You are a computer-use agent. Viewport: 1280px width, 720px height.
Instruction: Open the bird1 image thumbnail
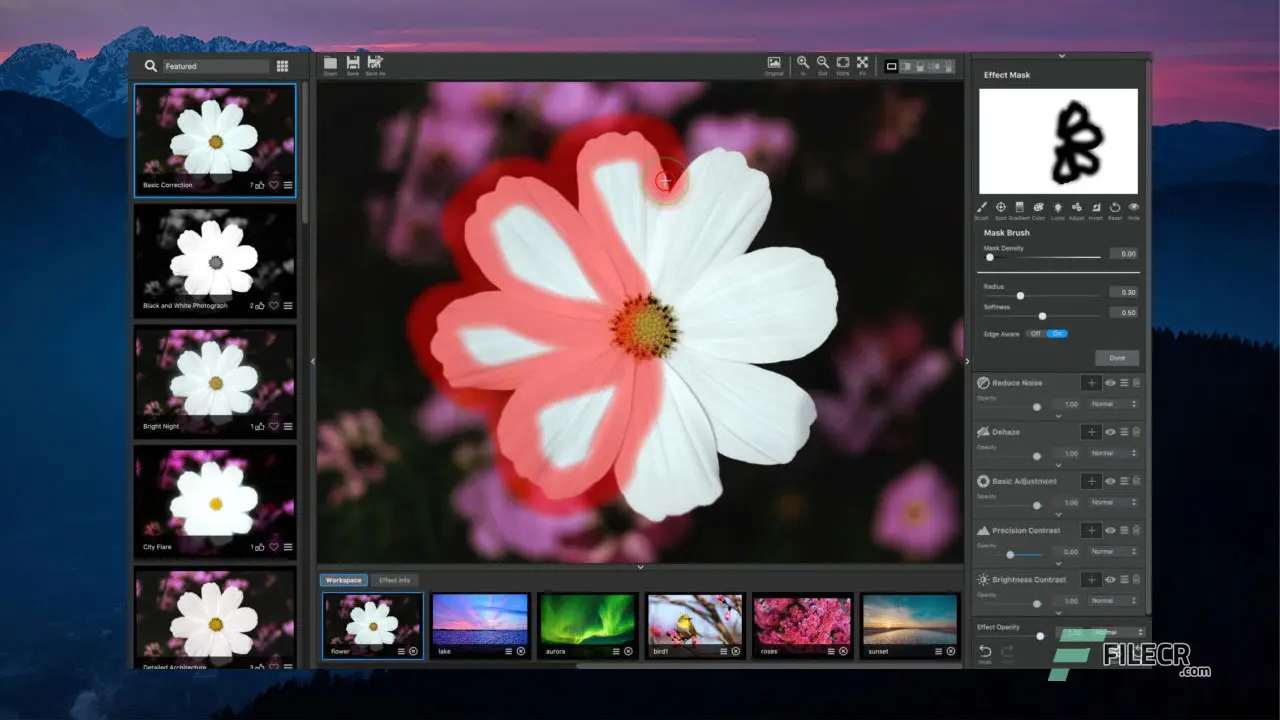(x=695, y=626)
